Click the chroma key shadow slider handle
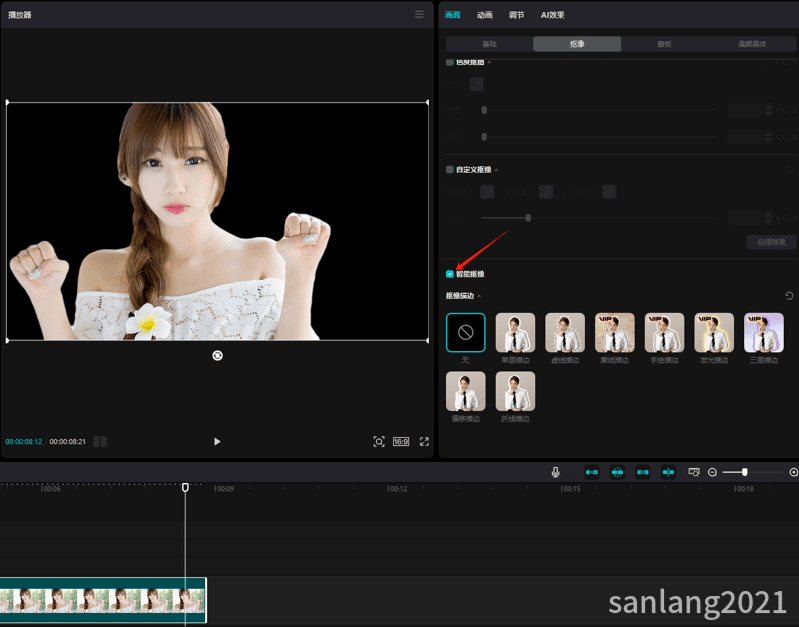Screen dimensions: 799x627 pyautogui.click(x=484, y=137)
